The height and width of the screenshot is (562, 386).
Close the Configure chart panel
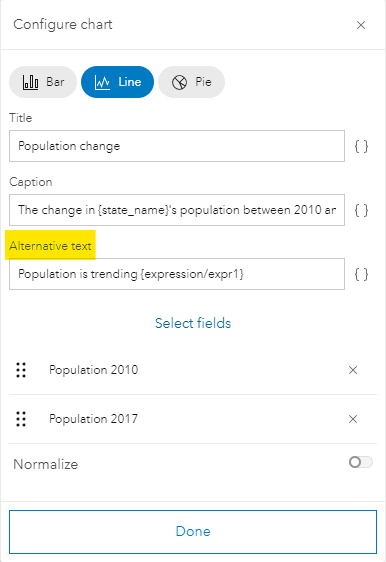point(361,25)
